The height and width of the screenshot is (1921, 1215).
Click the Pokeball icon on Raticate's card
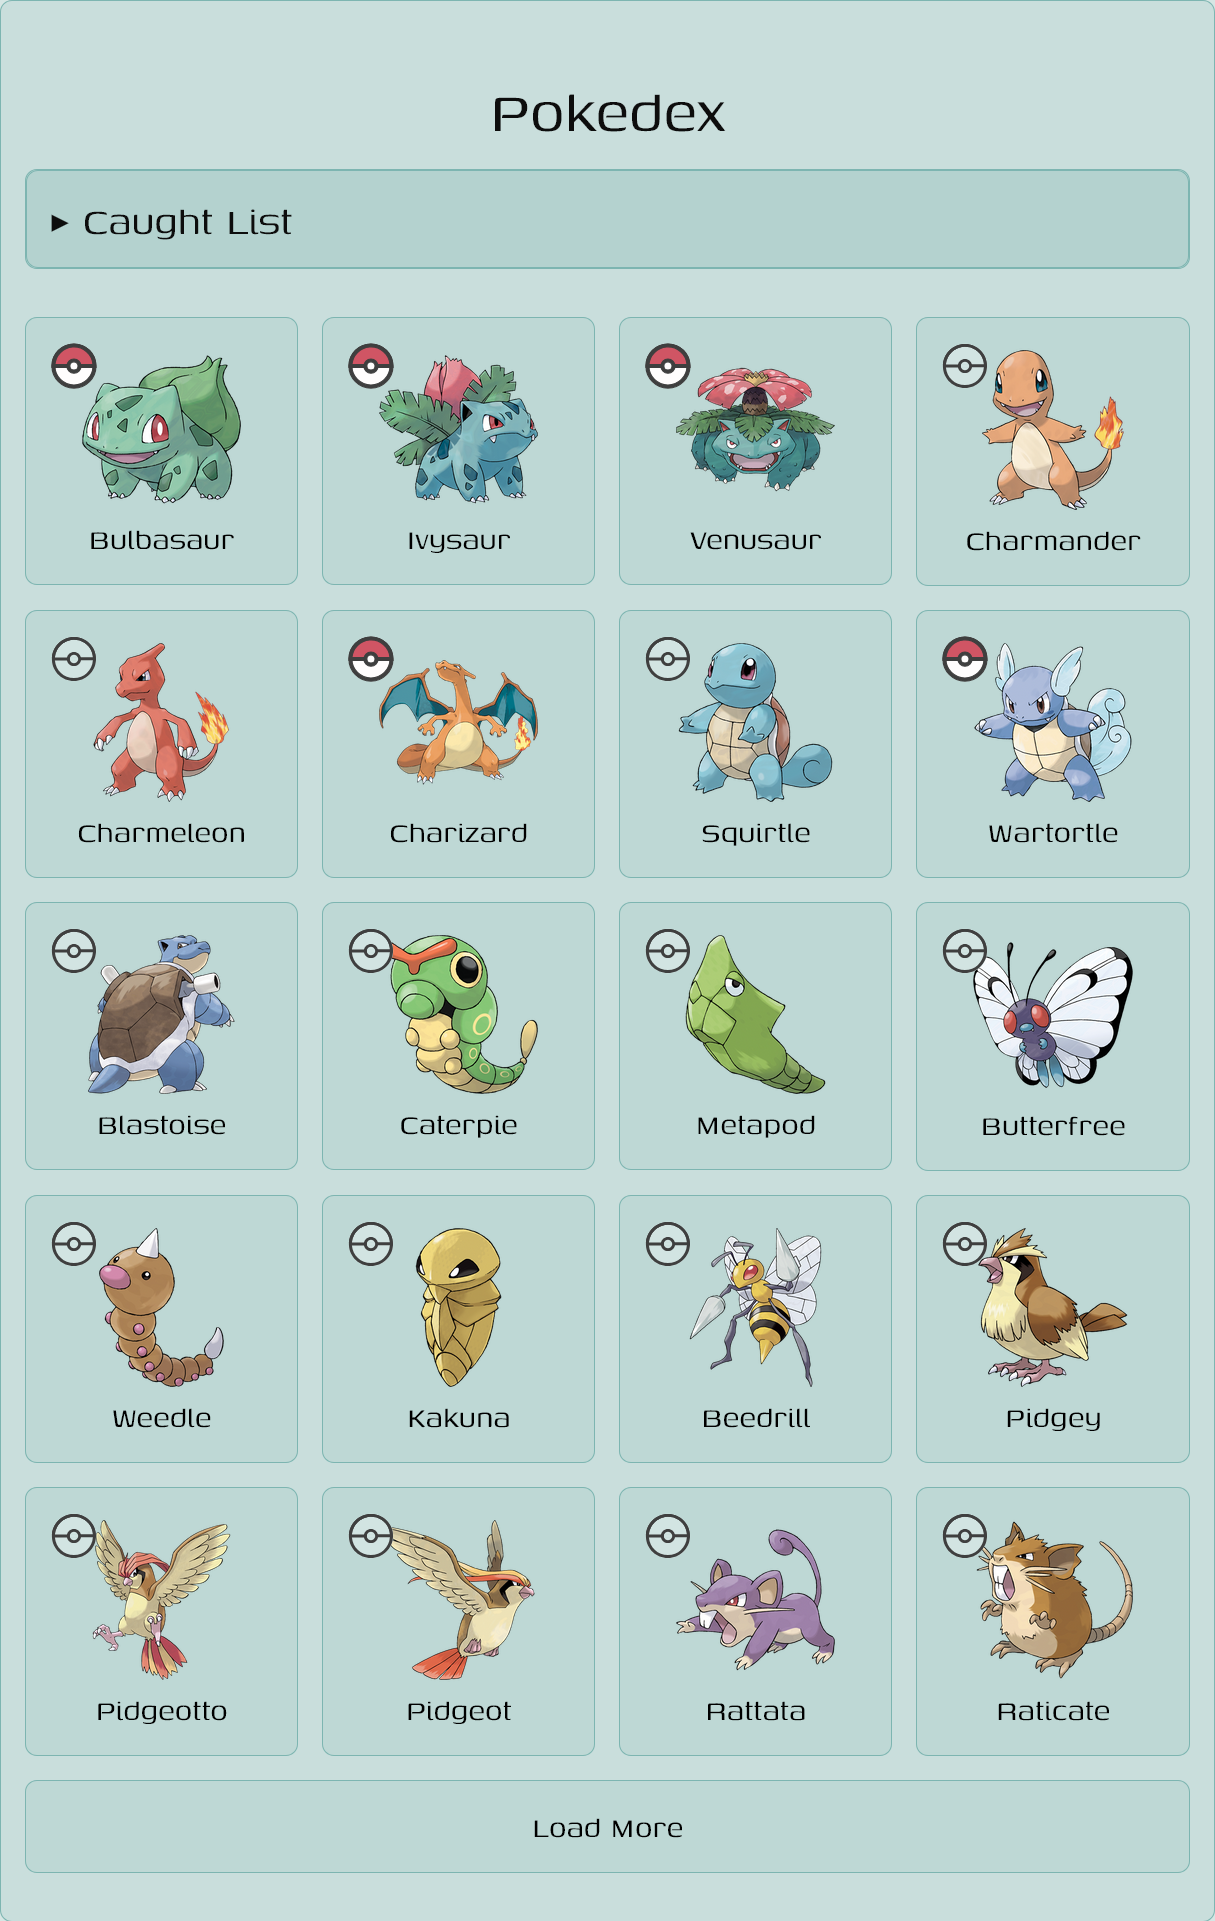point(965,1536)
